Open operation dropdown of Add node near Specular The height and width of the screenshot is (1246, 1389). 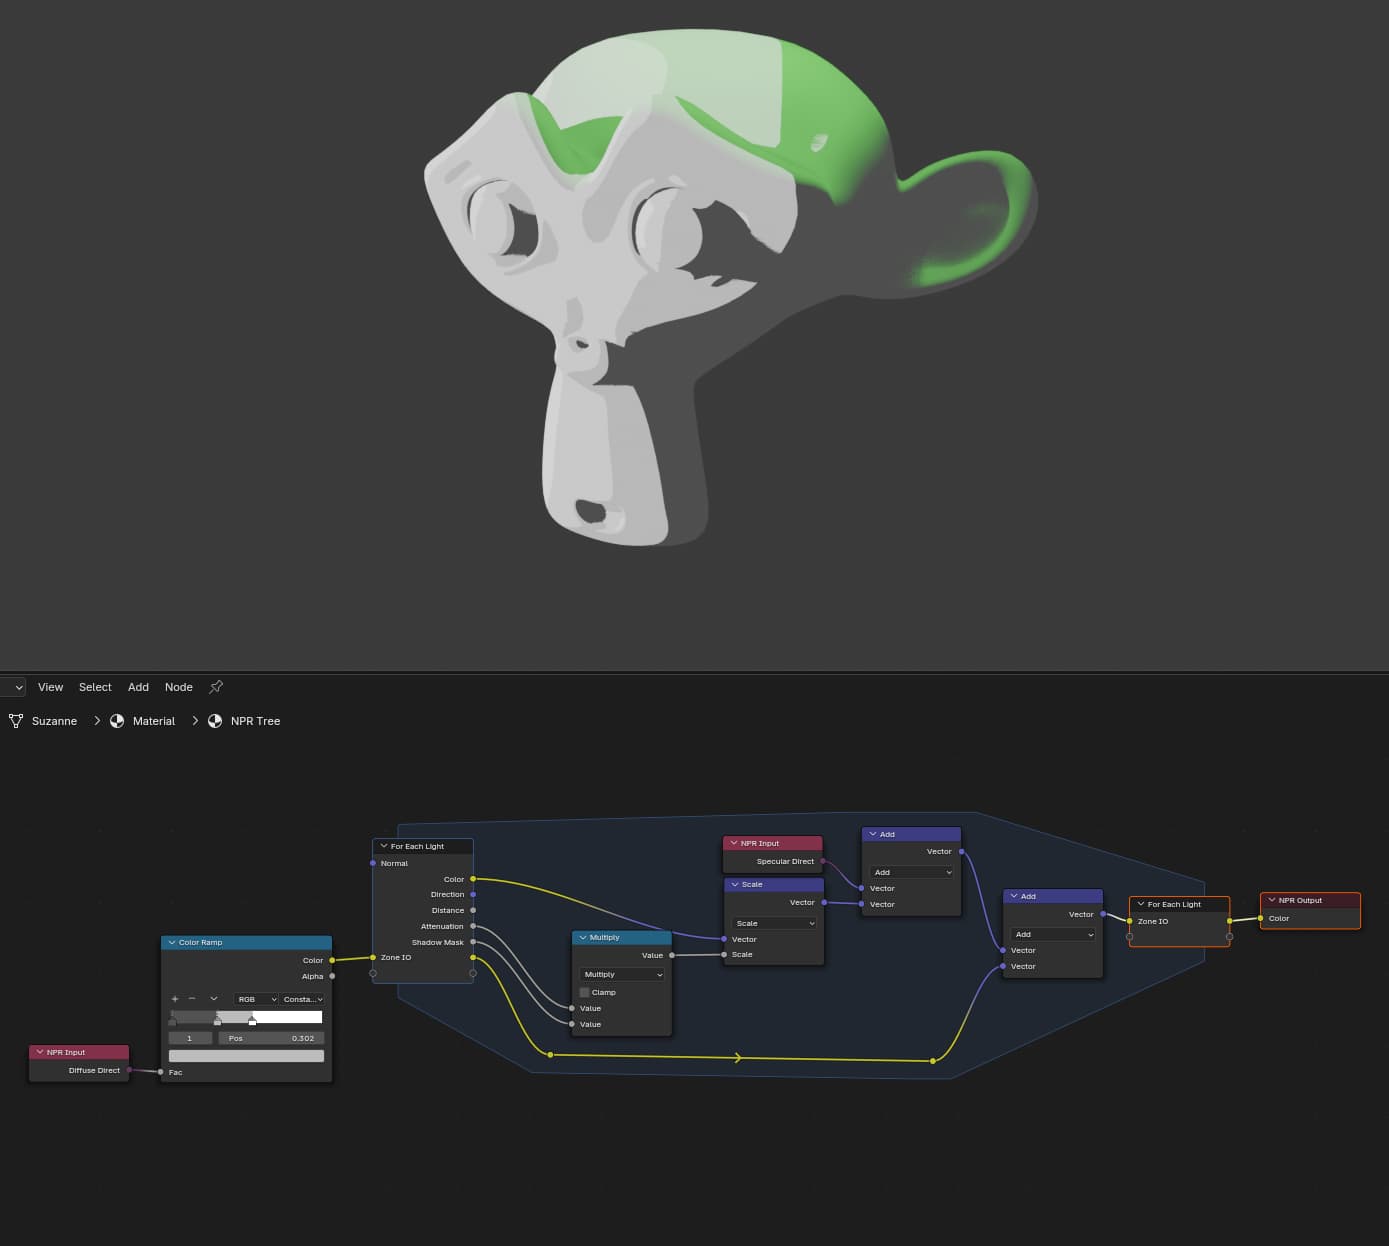coord(912,872)
